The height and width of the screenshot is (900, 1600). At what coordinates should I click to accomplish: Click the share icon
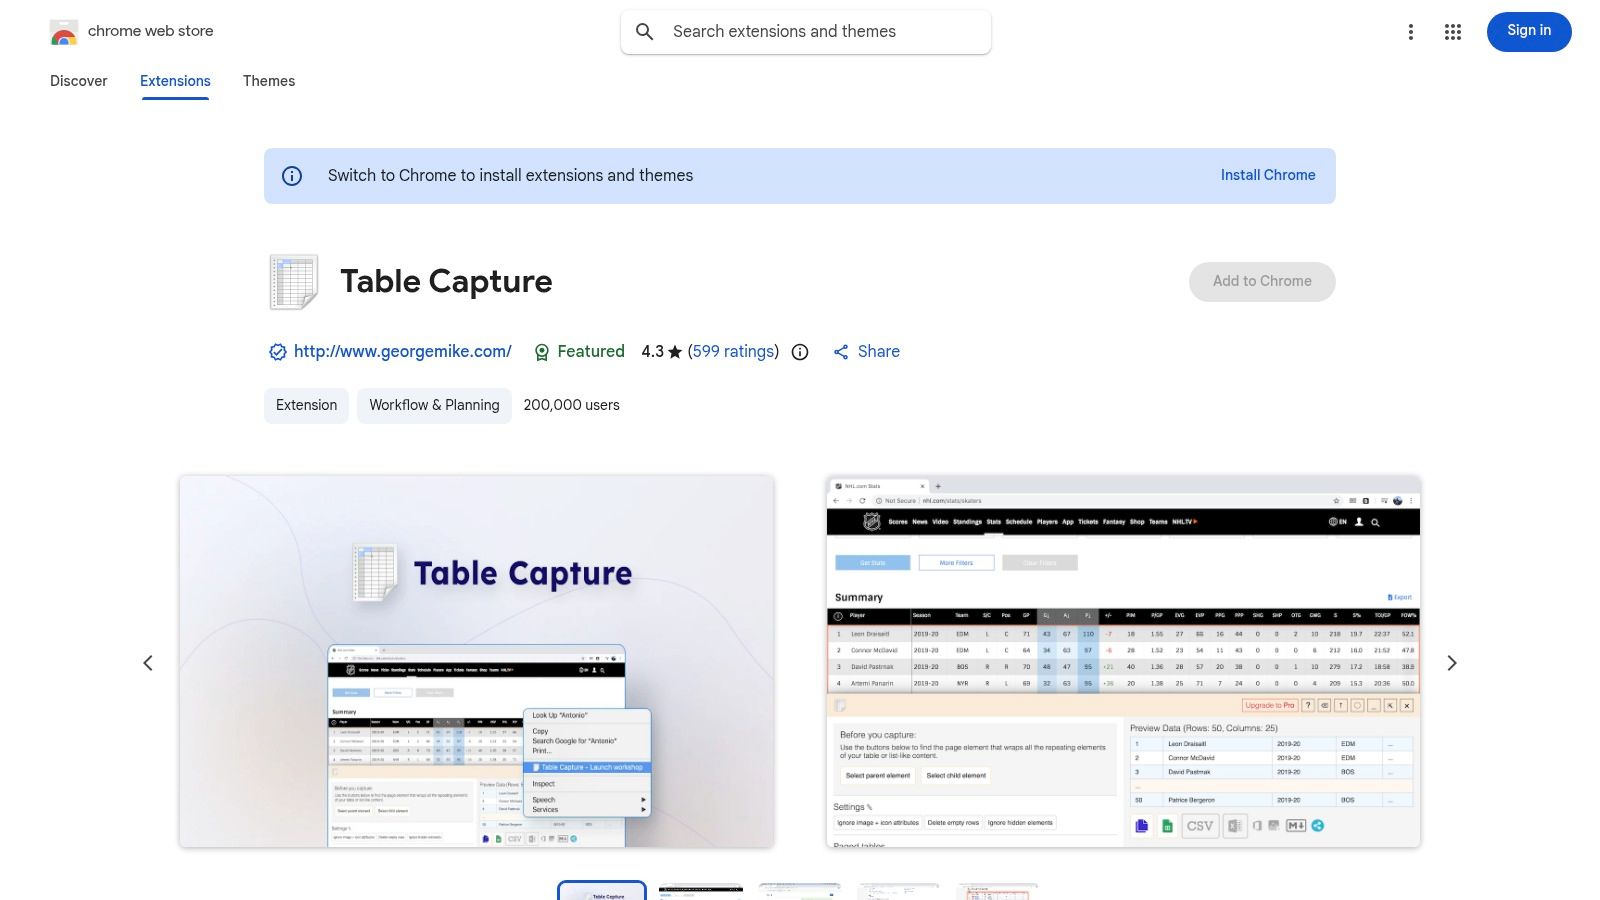(x=841, y=352)
